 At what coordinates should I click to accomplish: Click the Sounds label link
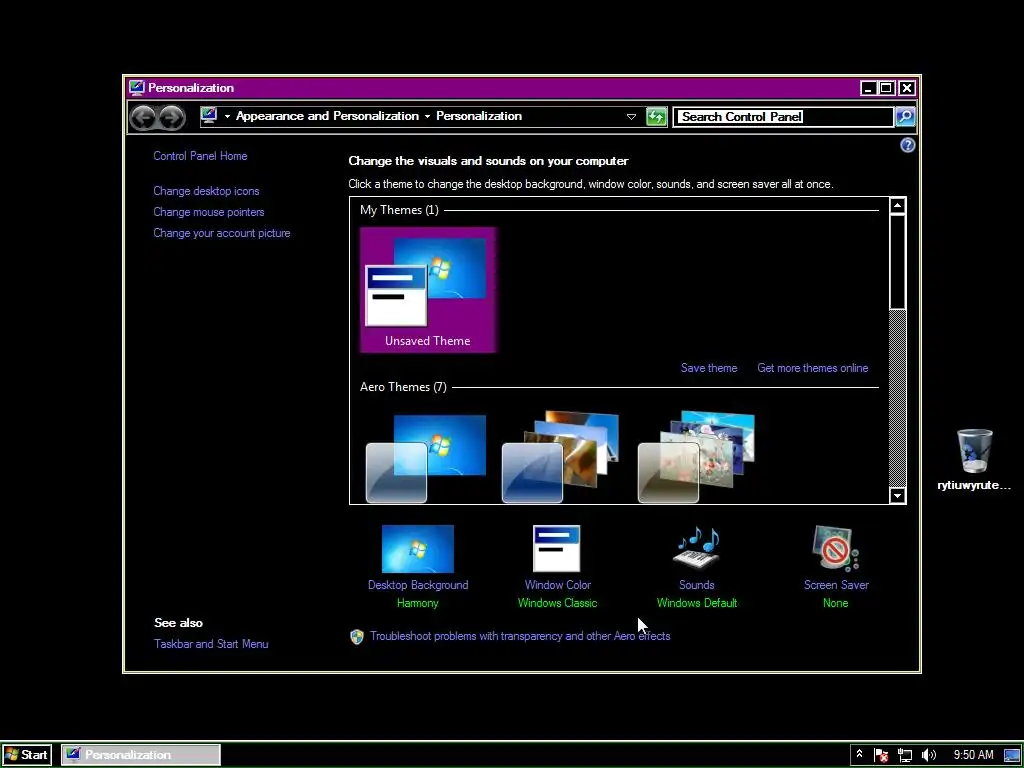point(697,585)
